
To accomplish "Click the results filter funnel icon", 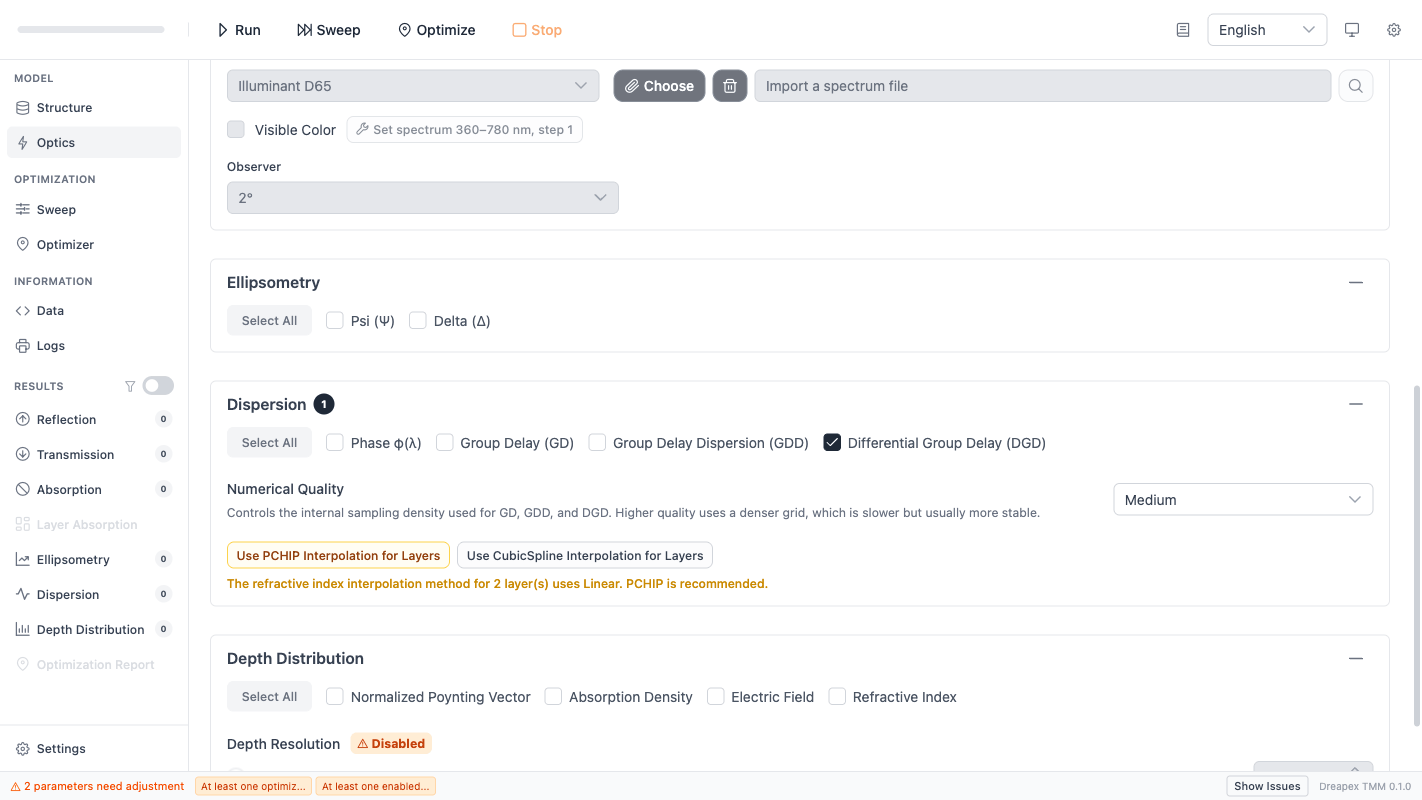I will 130,386.
